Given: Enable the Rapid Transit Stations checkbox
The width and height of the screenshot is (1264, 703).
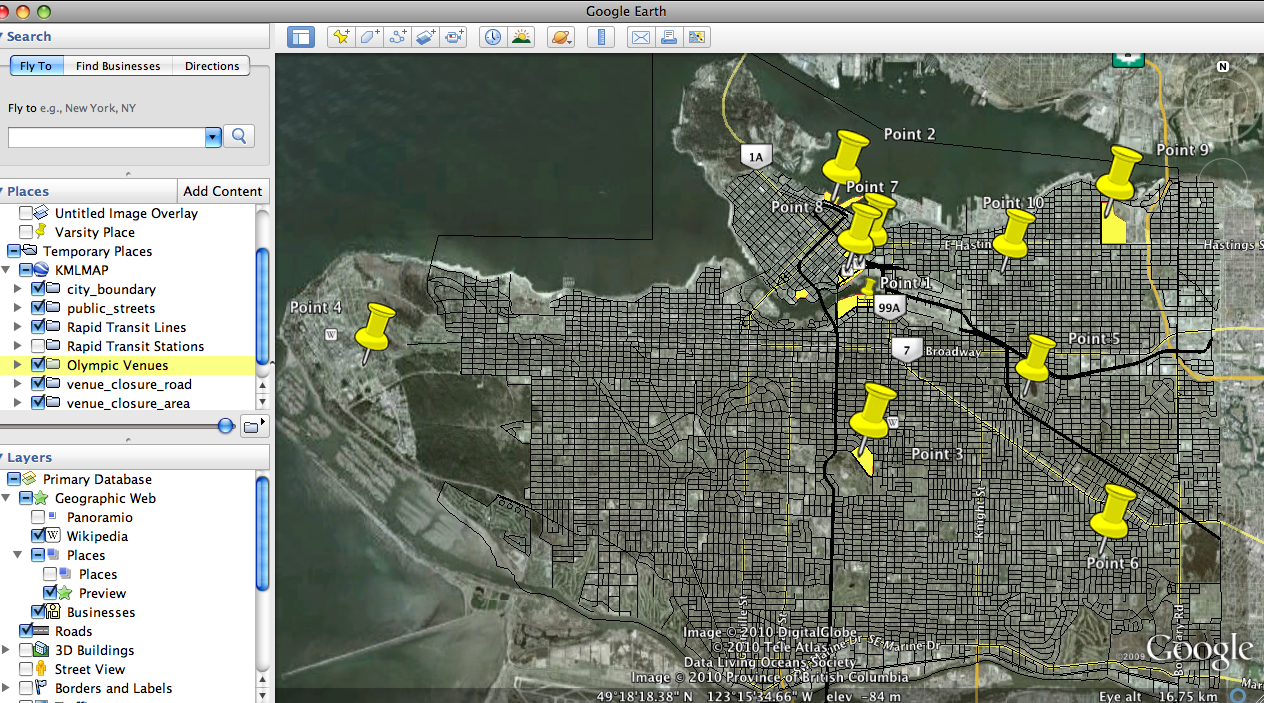Looking at the screenshot, I should click(x=38, y=346).
